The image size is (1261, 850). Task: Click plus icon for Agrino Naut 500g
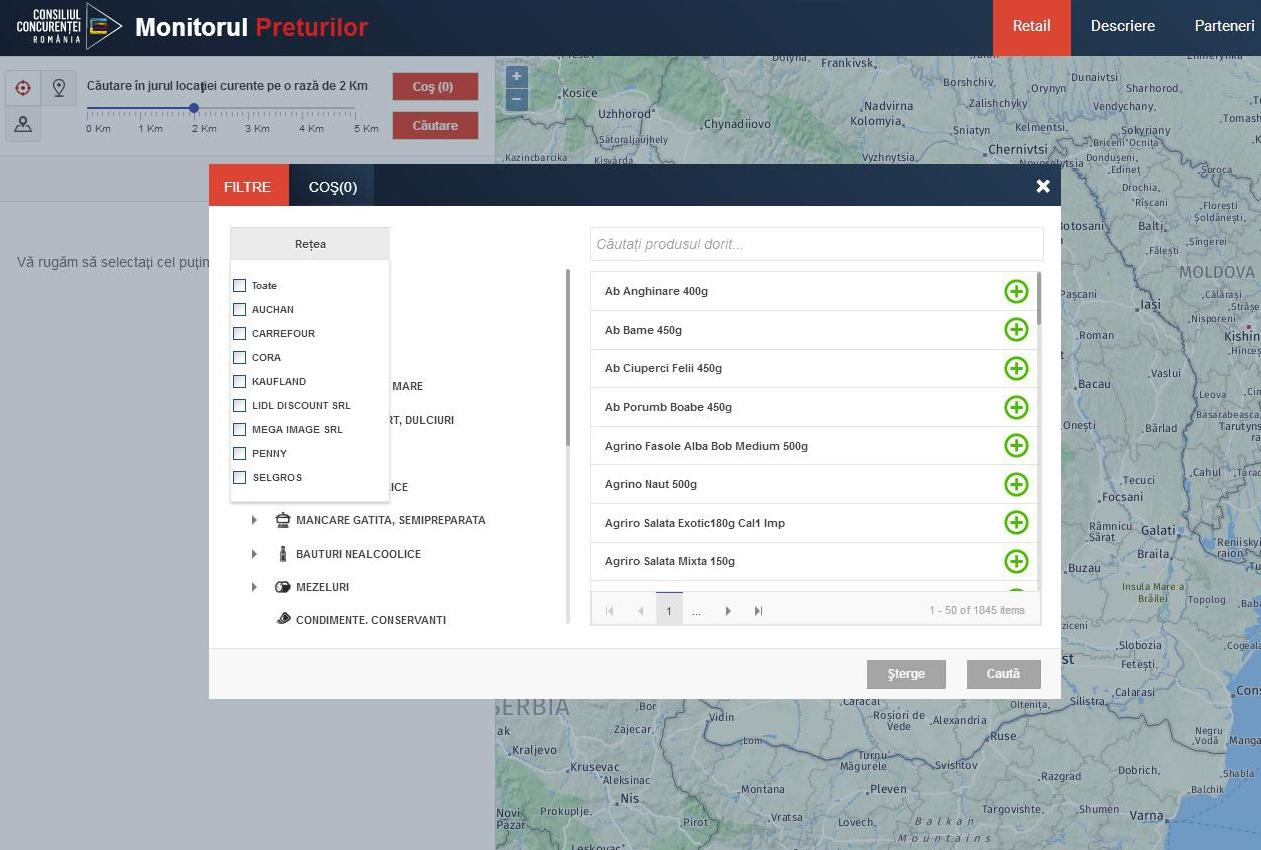[x=1016, y=484]
